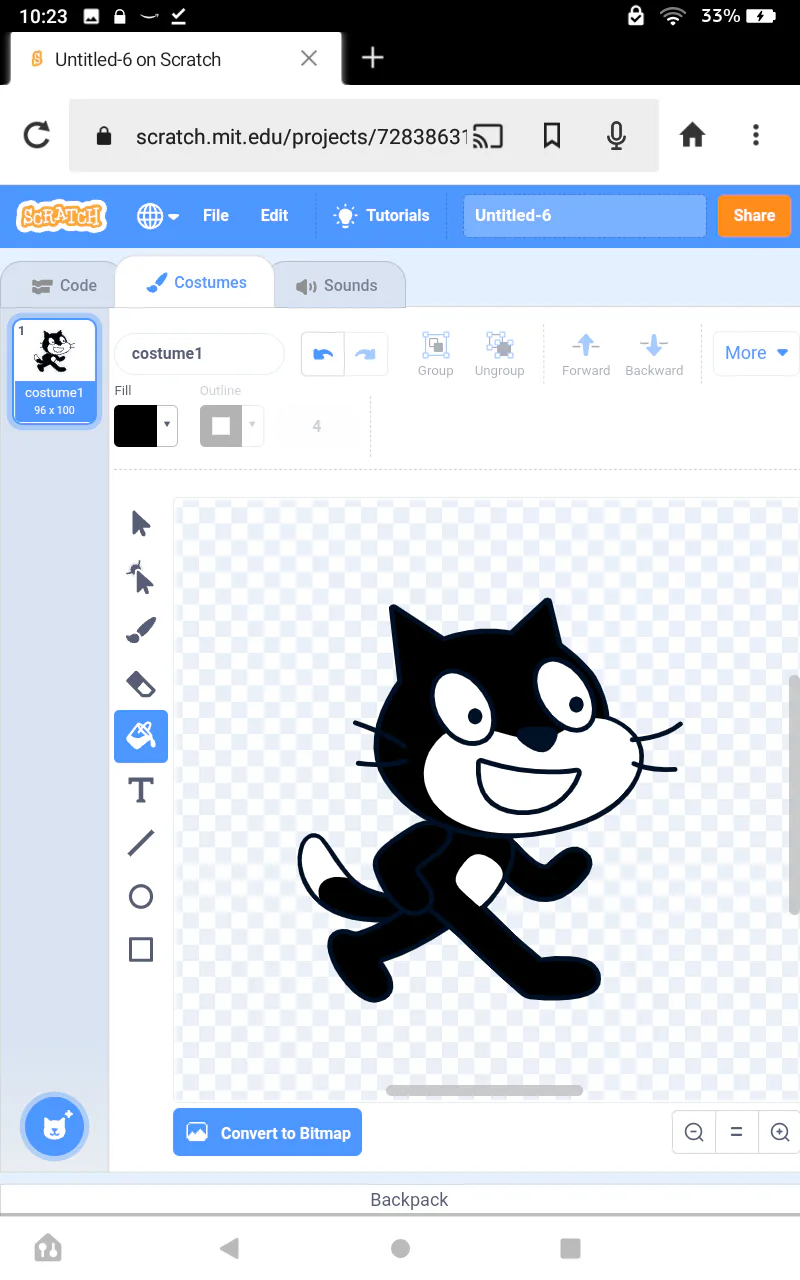The height and width of the screenshot is (1280, 800).
Task: Redo the costume edit
Action: [366, 354]
